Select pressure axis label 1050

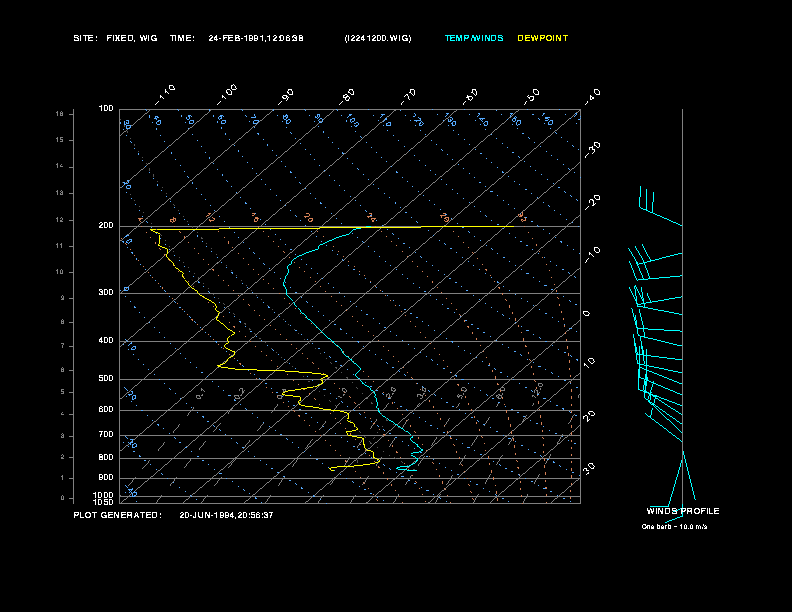pyautogui.click(x=104, y=502)
